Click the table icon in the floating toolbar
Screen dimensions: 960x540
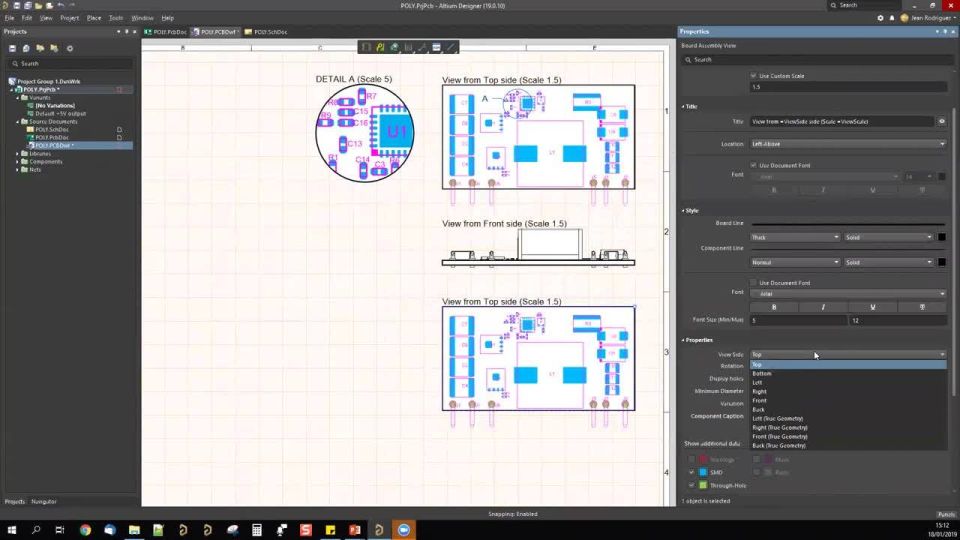coord(437,47)
